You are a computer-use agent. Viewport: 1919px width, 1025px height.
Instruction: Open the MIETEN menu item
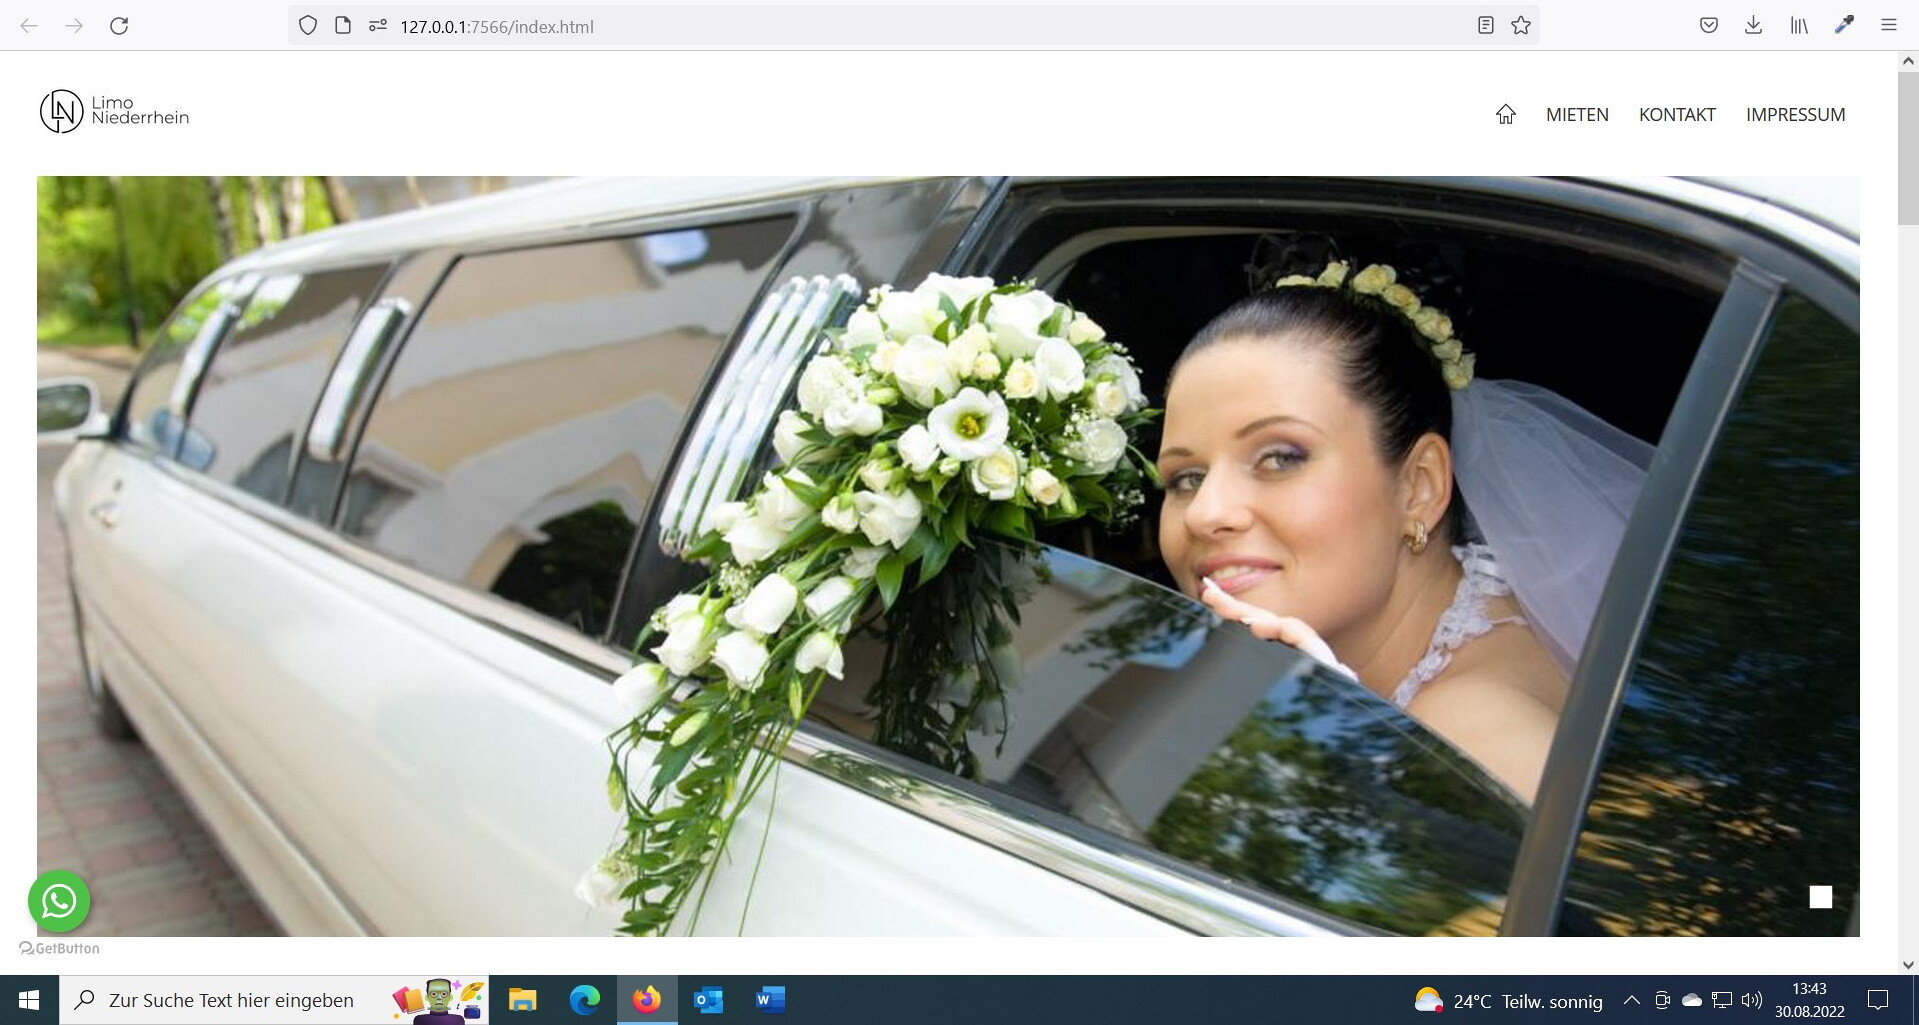pyautogui.click(x=1577, y=115)
